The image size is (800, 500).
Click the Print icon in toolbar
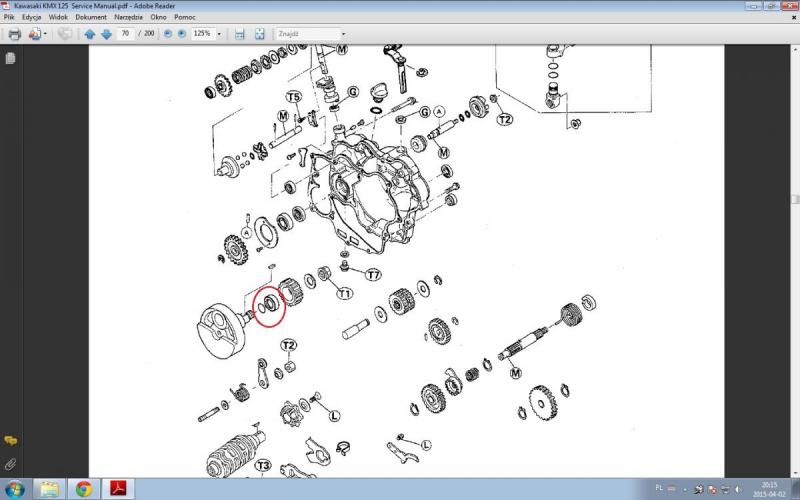tap(14, 34)
